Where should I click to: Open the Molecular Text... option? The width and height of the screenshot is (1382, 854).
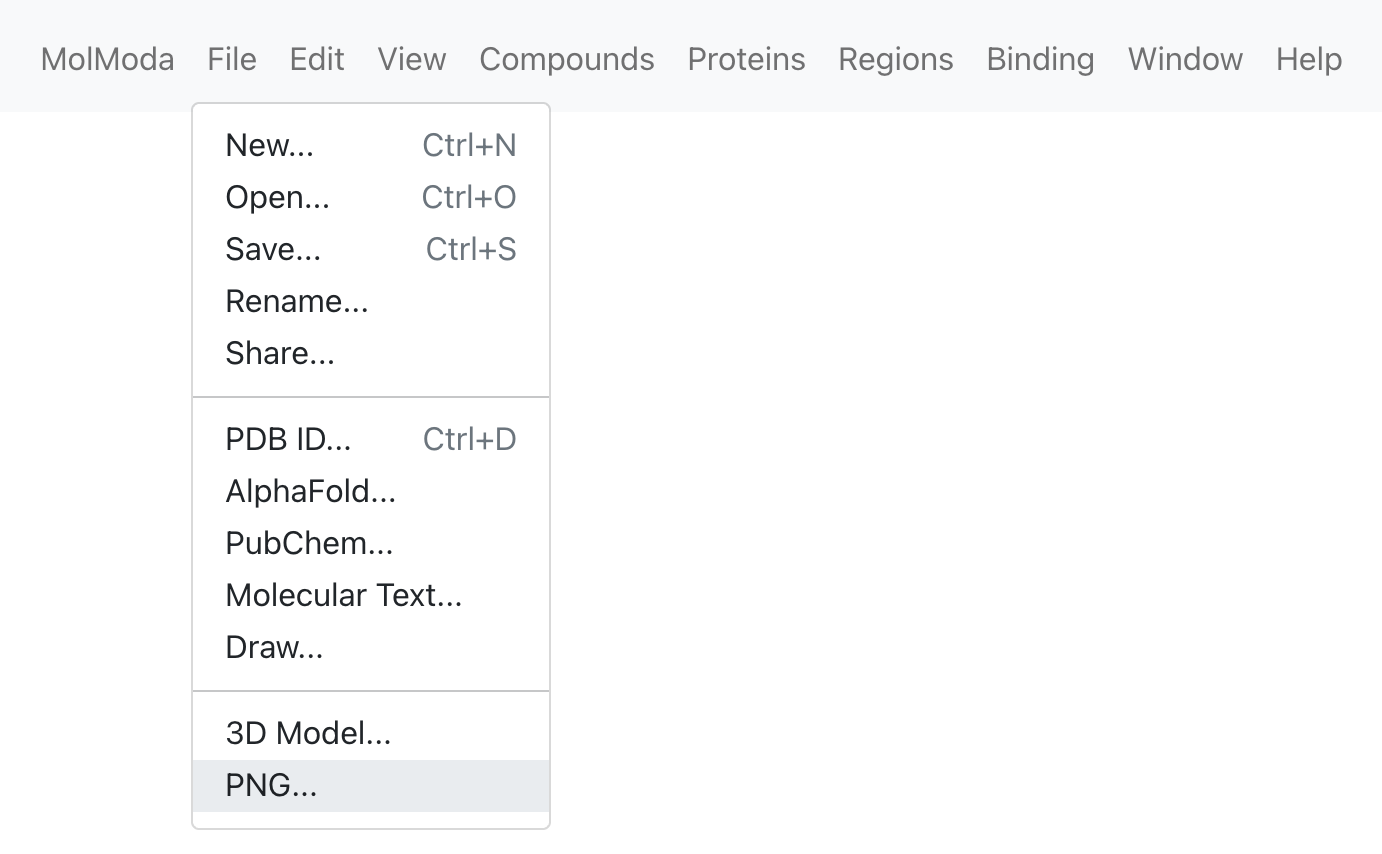point(371,596)
